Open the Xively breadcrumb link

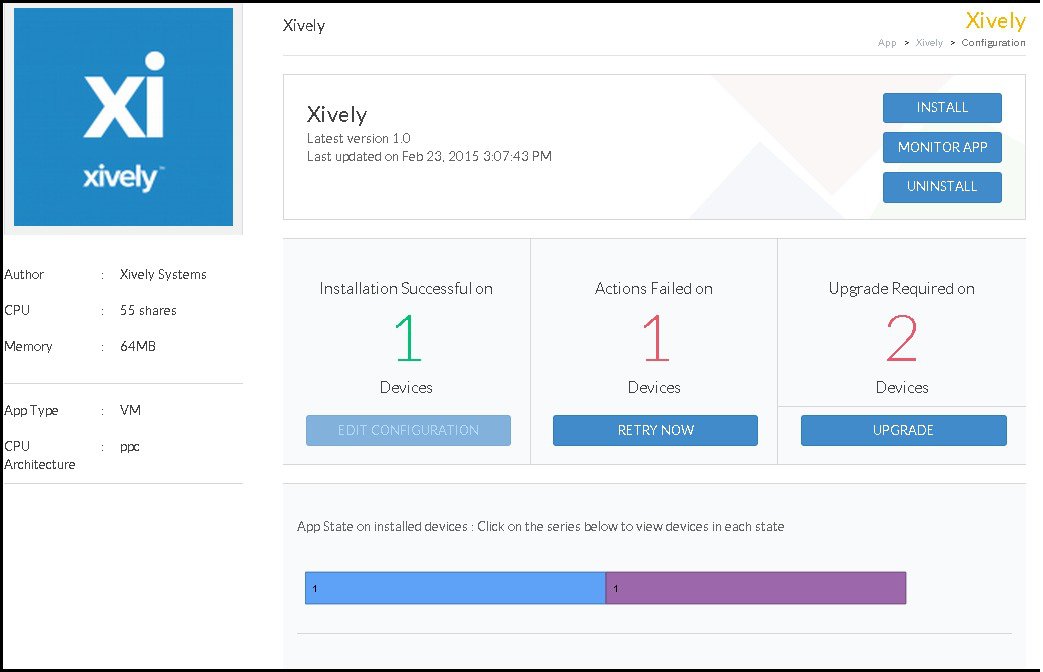[929, 43]
